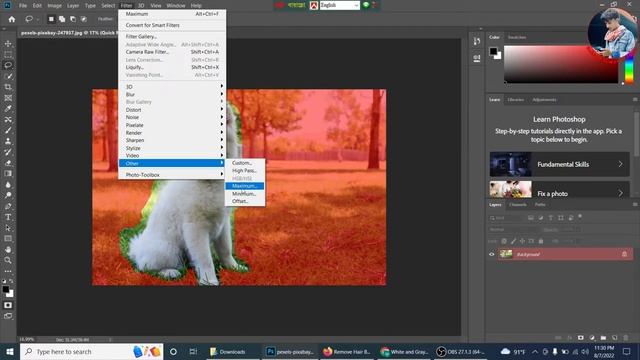The image size is (640, 360).
Task: Select the Frame tool
Action: (x=8, y=98)
